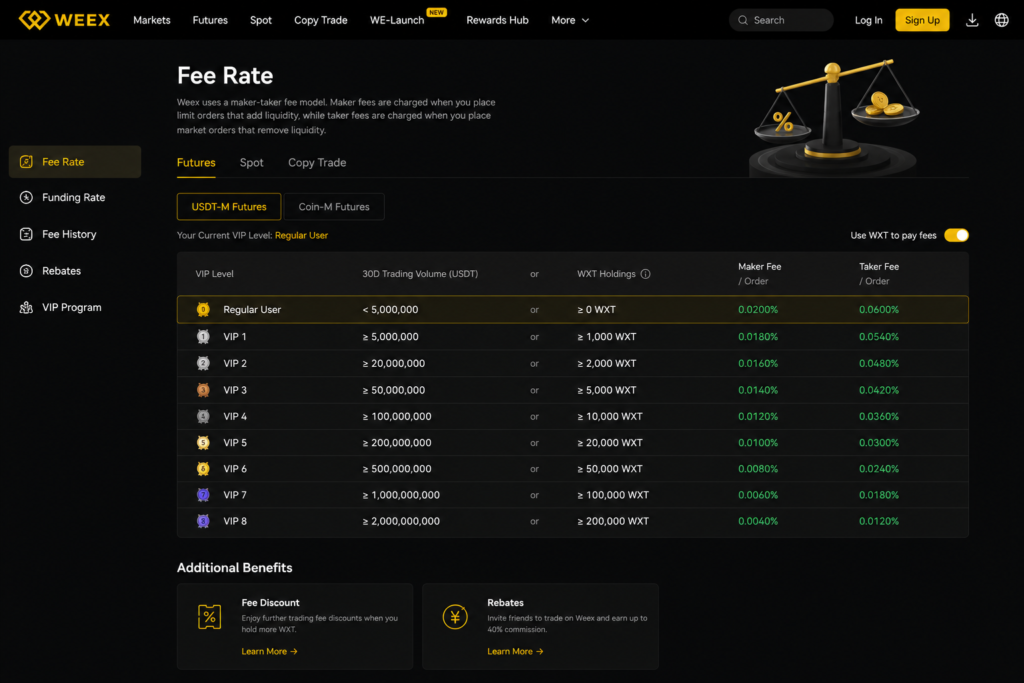This screenshot has width=1024, height=683.
Task: Click the Funding Rate sidebar icon
Action: 26,197
